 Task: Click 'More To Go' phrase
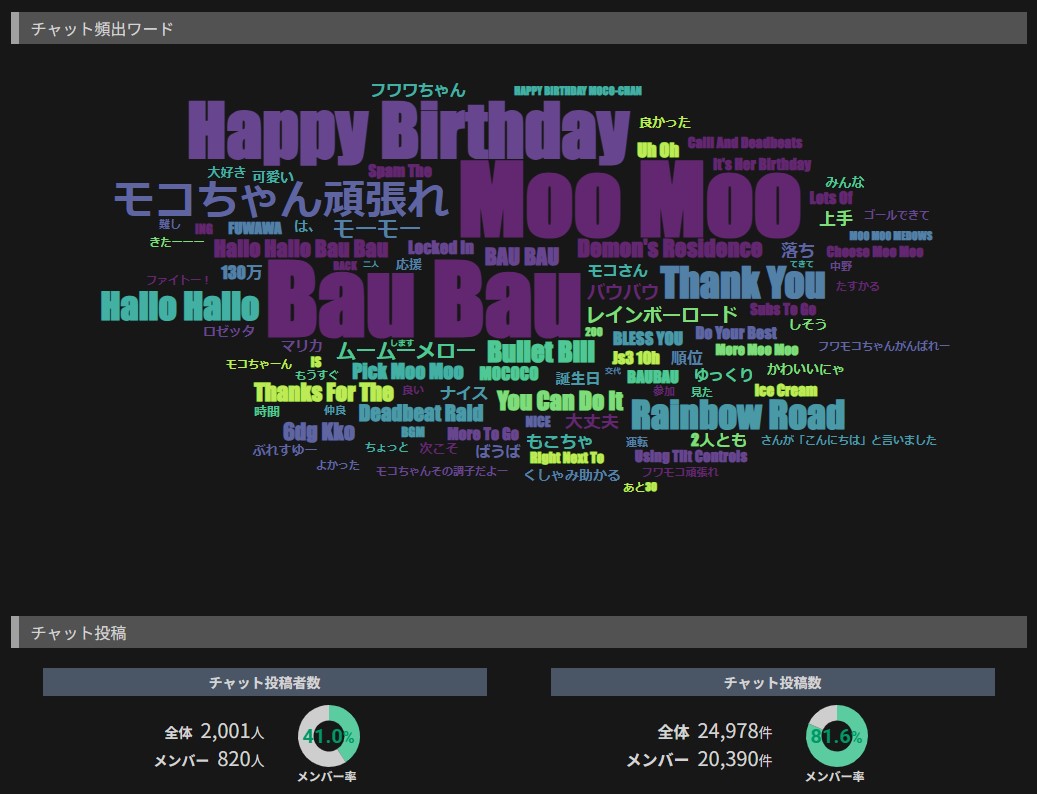point(483,434)
